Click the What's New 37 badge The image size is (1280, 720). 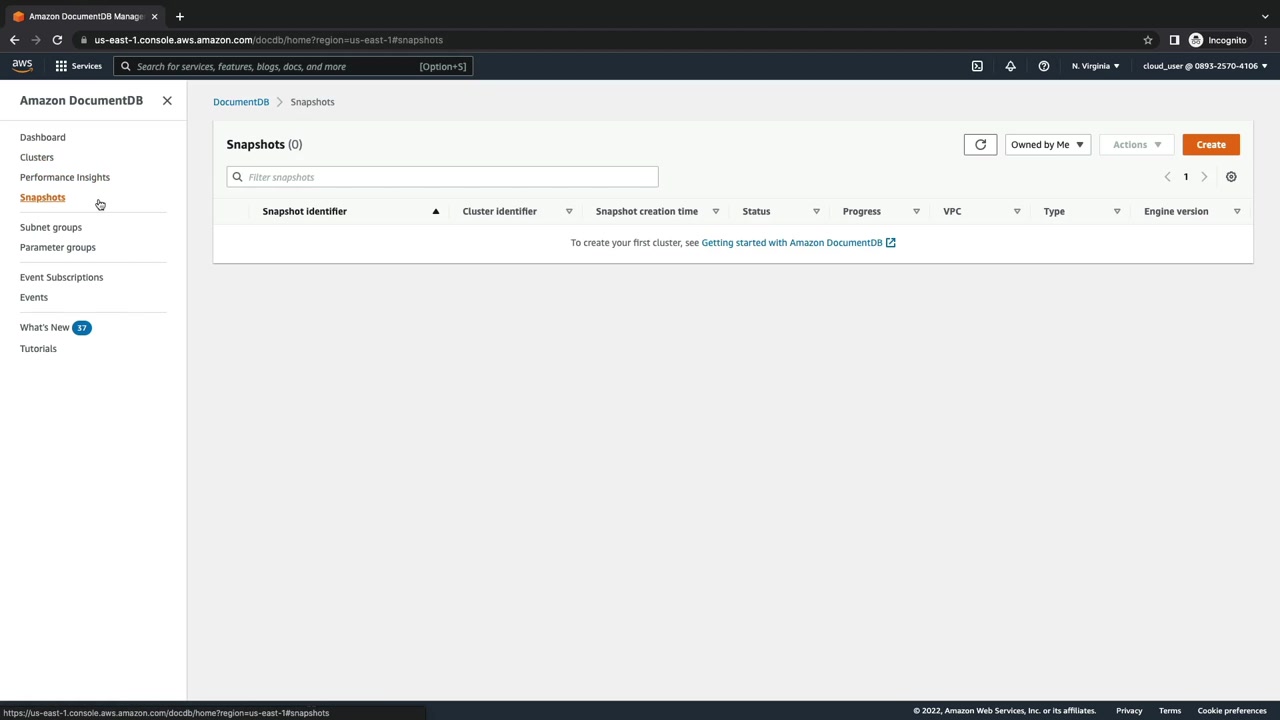(x=82, y=327)
